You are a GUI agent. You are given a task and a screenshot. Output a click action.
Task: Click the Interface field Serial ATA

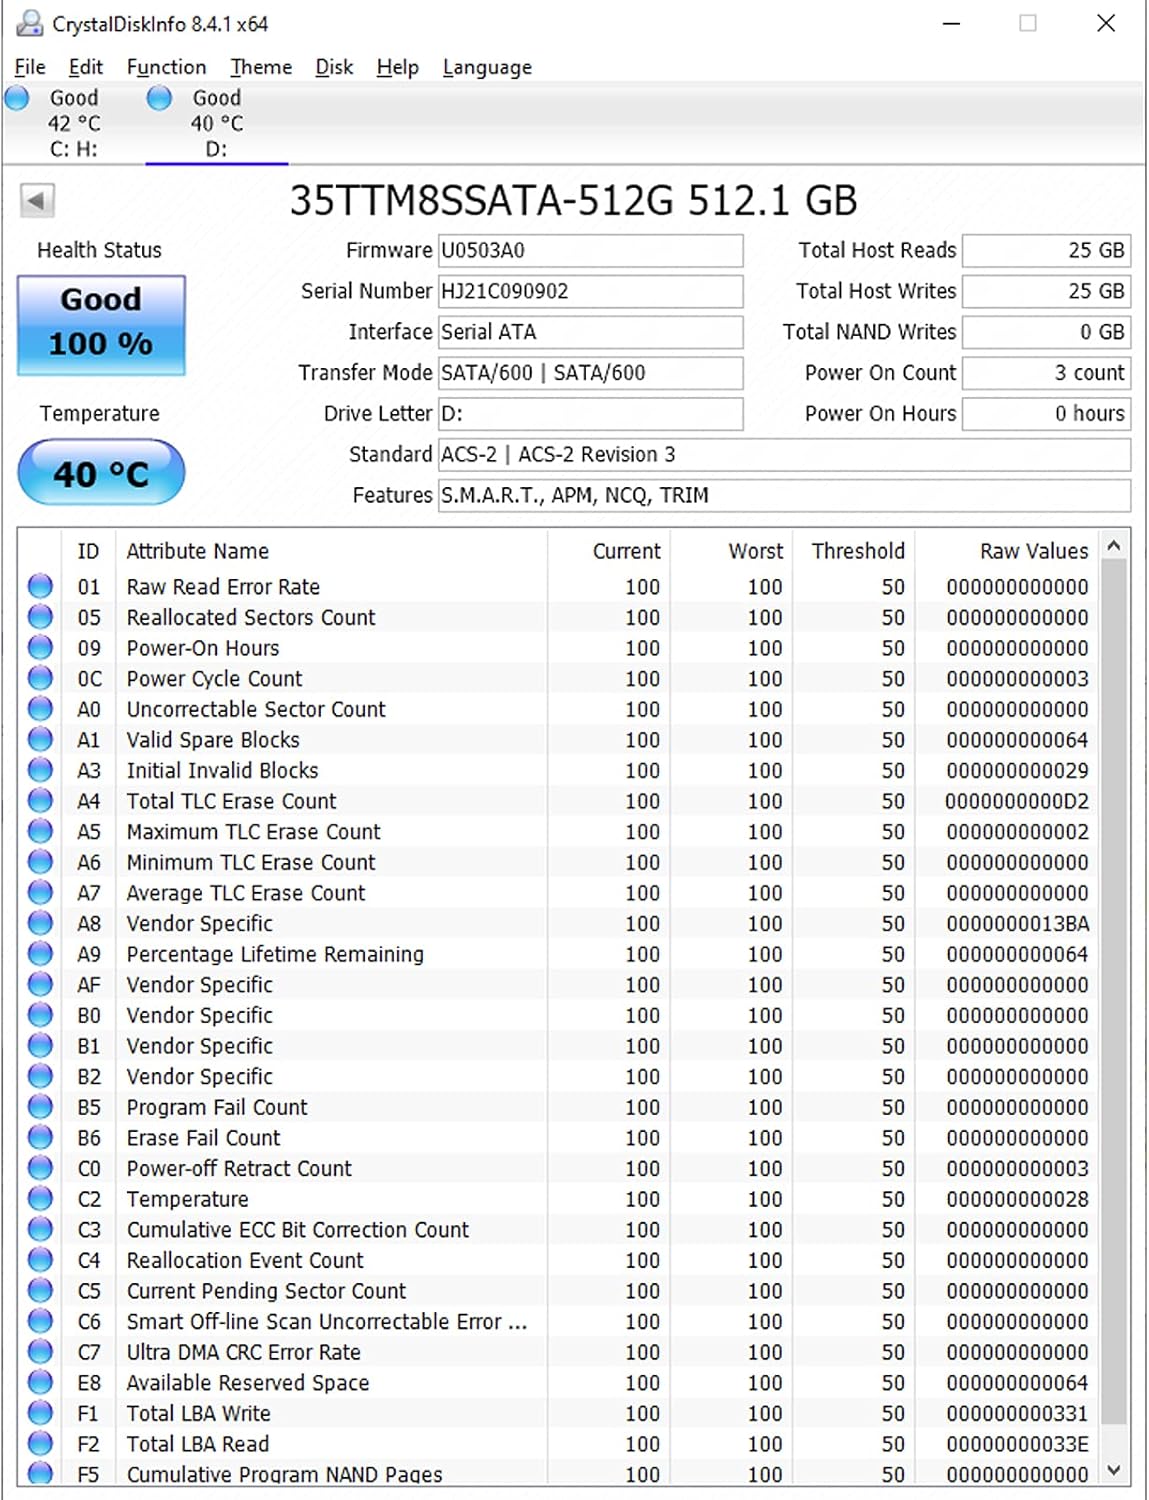[x=590, y=332]
